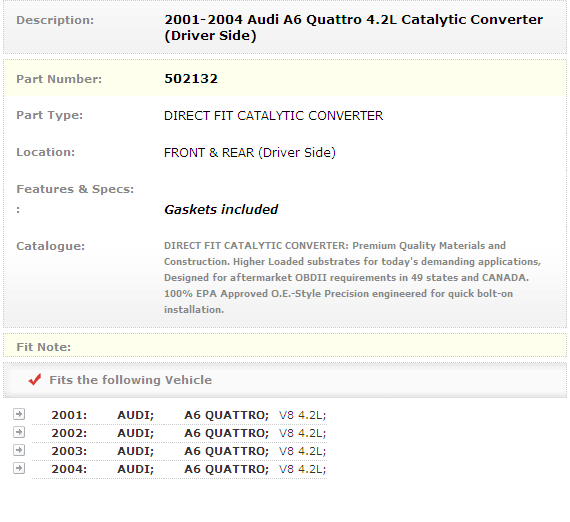The width and height of the screenshot is (570, 522).
Task: Click Gaskets included feature text
Action: point(221,210)
